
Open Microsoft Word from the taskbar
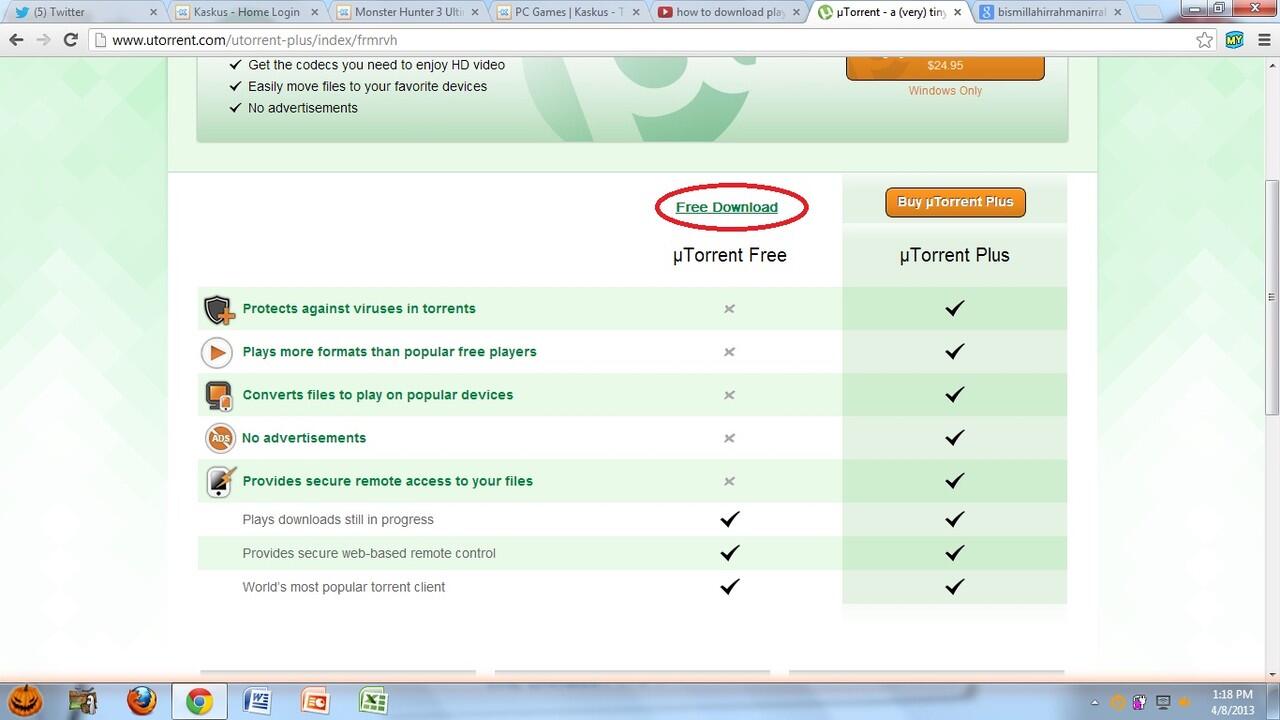click(257, 701)
